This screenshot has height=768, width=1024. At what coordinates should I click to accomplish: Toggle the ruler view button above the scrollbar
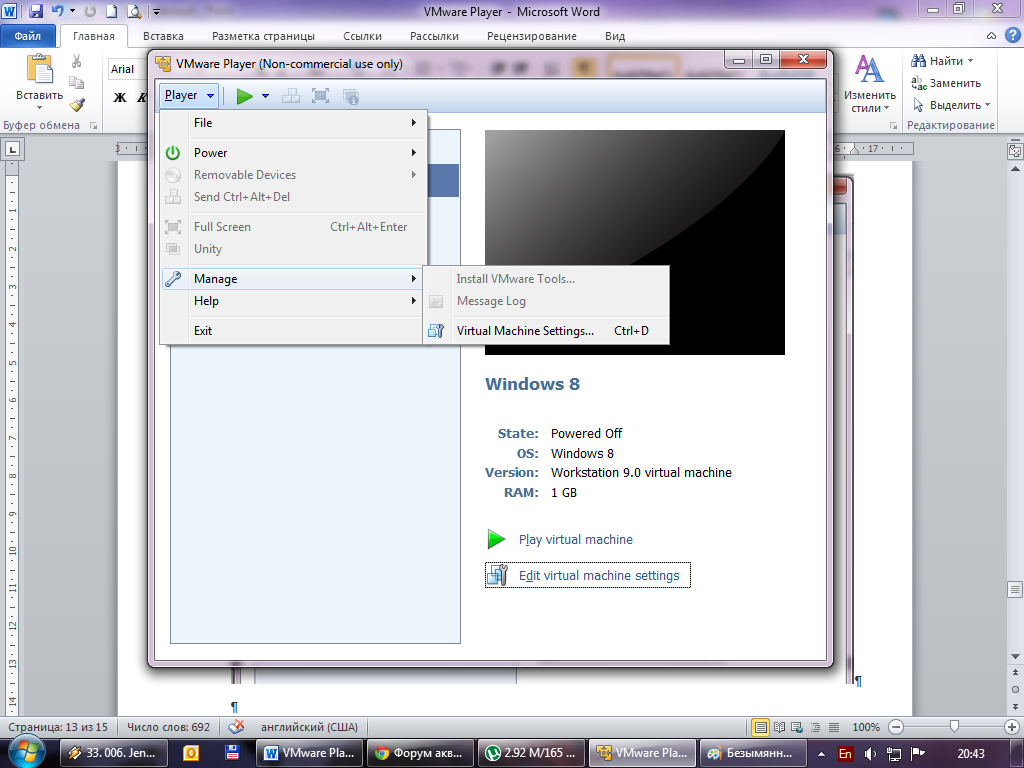click(x=1015, y=152)
